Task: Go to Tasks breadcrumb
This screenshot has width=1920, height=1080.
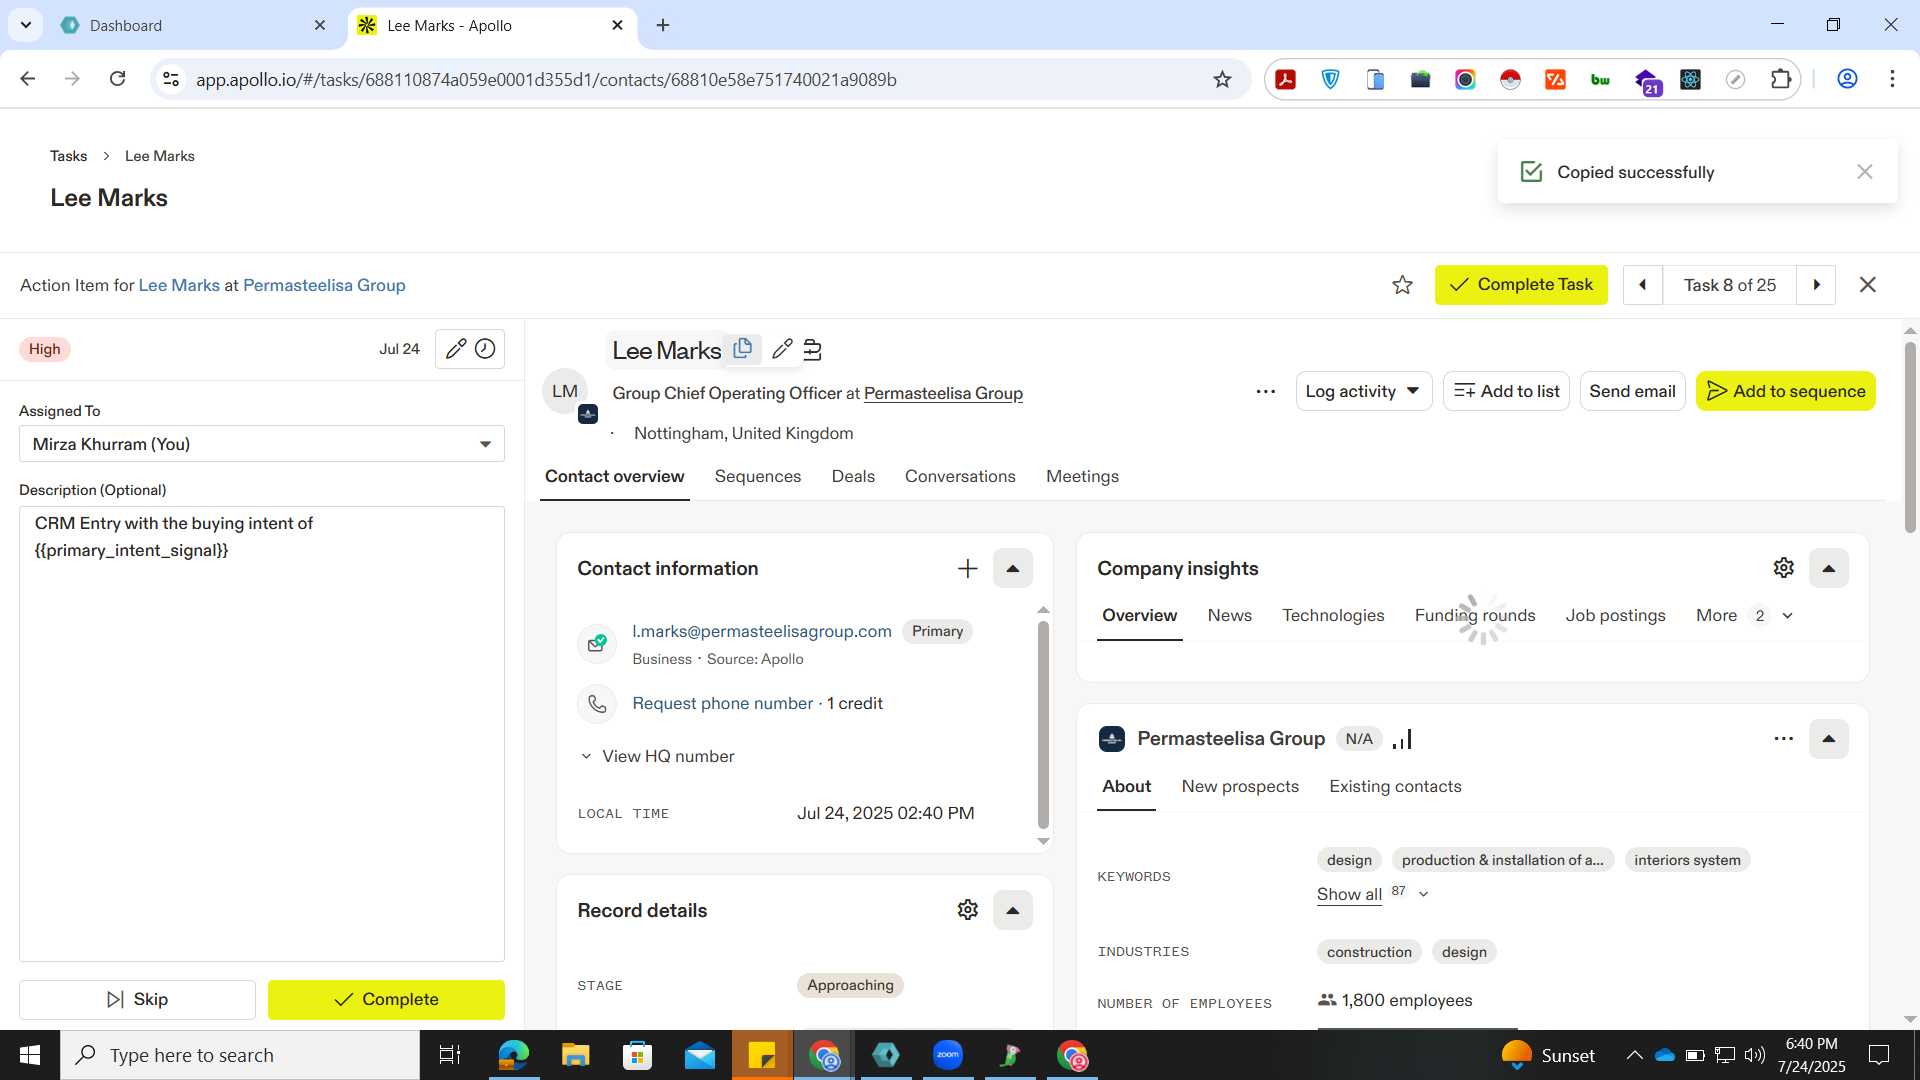Action: (x=68, y=156)
